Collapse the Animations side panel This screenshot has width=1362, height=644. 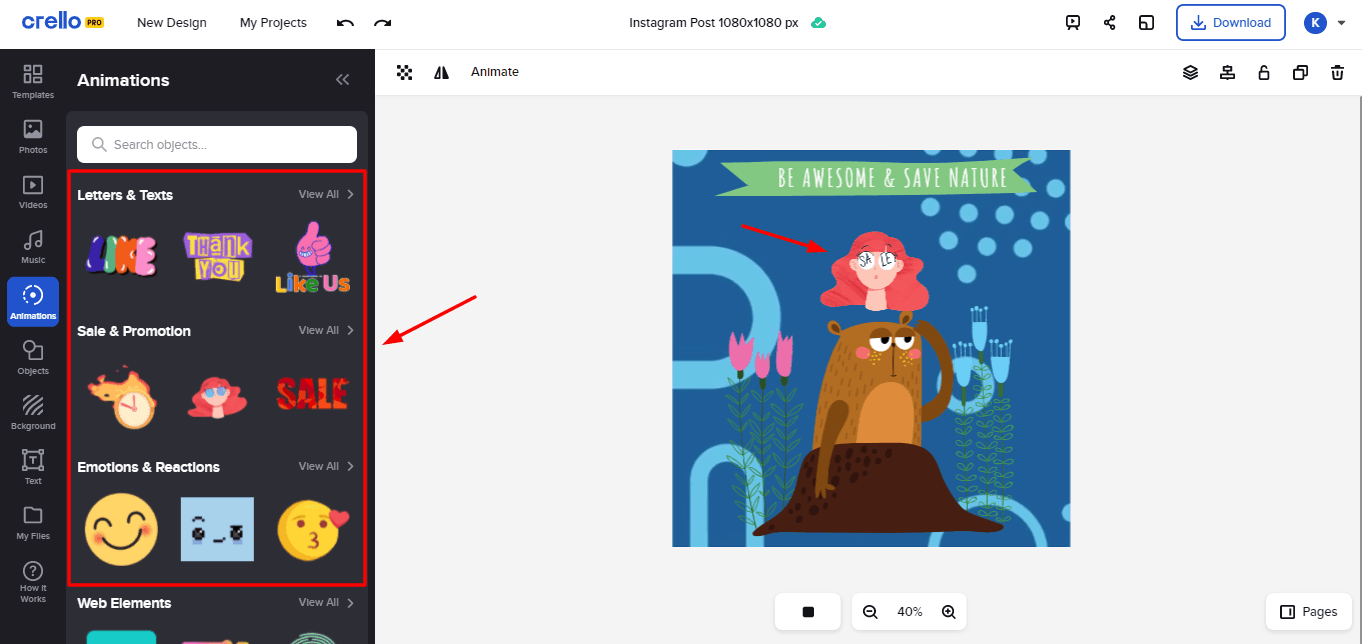point(342,80)
